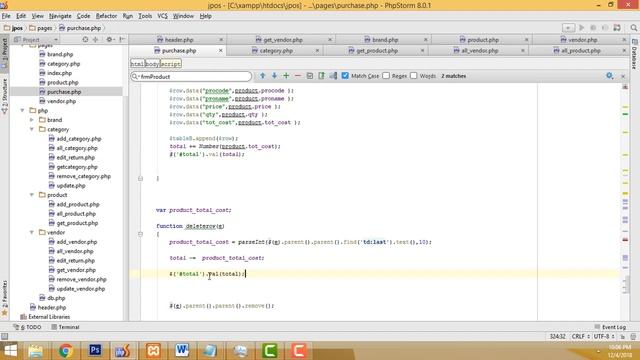The image size is (640, 360).
Task: Open File Explorer from taskbar
Action: click(36, 351)
